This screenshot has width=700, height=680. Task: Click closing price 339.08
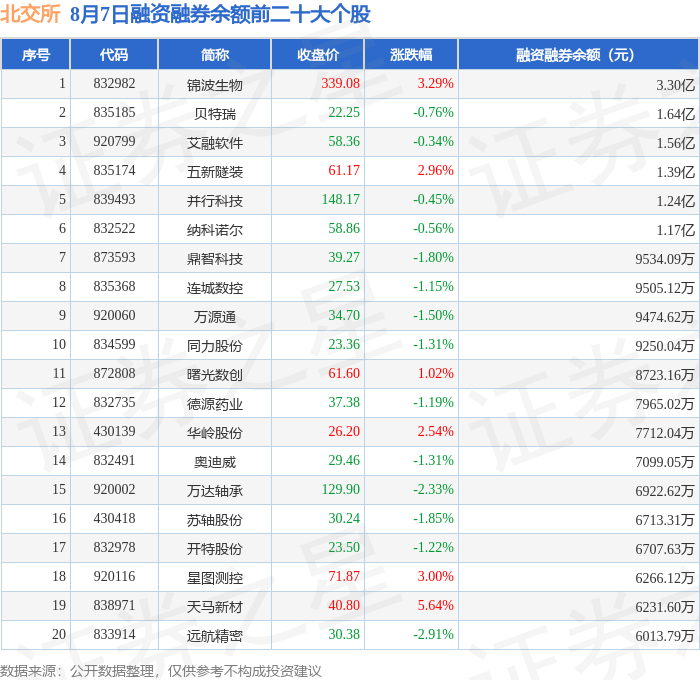[x=341, y=83]
